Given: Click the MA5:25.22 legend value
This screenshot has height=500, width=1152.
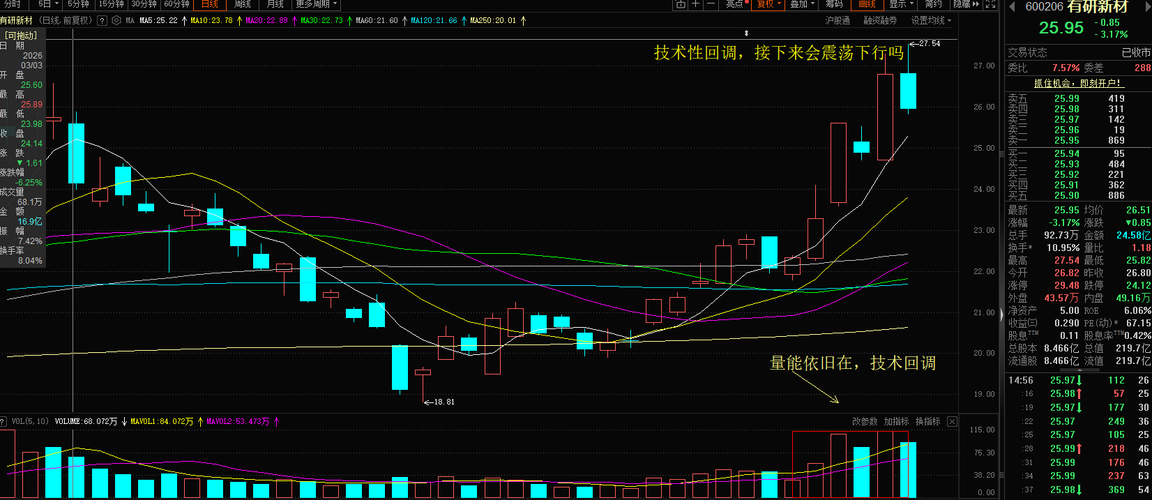Looking at the screenshot, I should point(159,21).
